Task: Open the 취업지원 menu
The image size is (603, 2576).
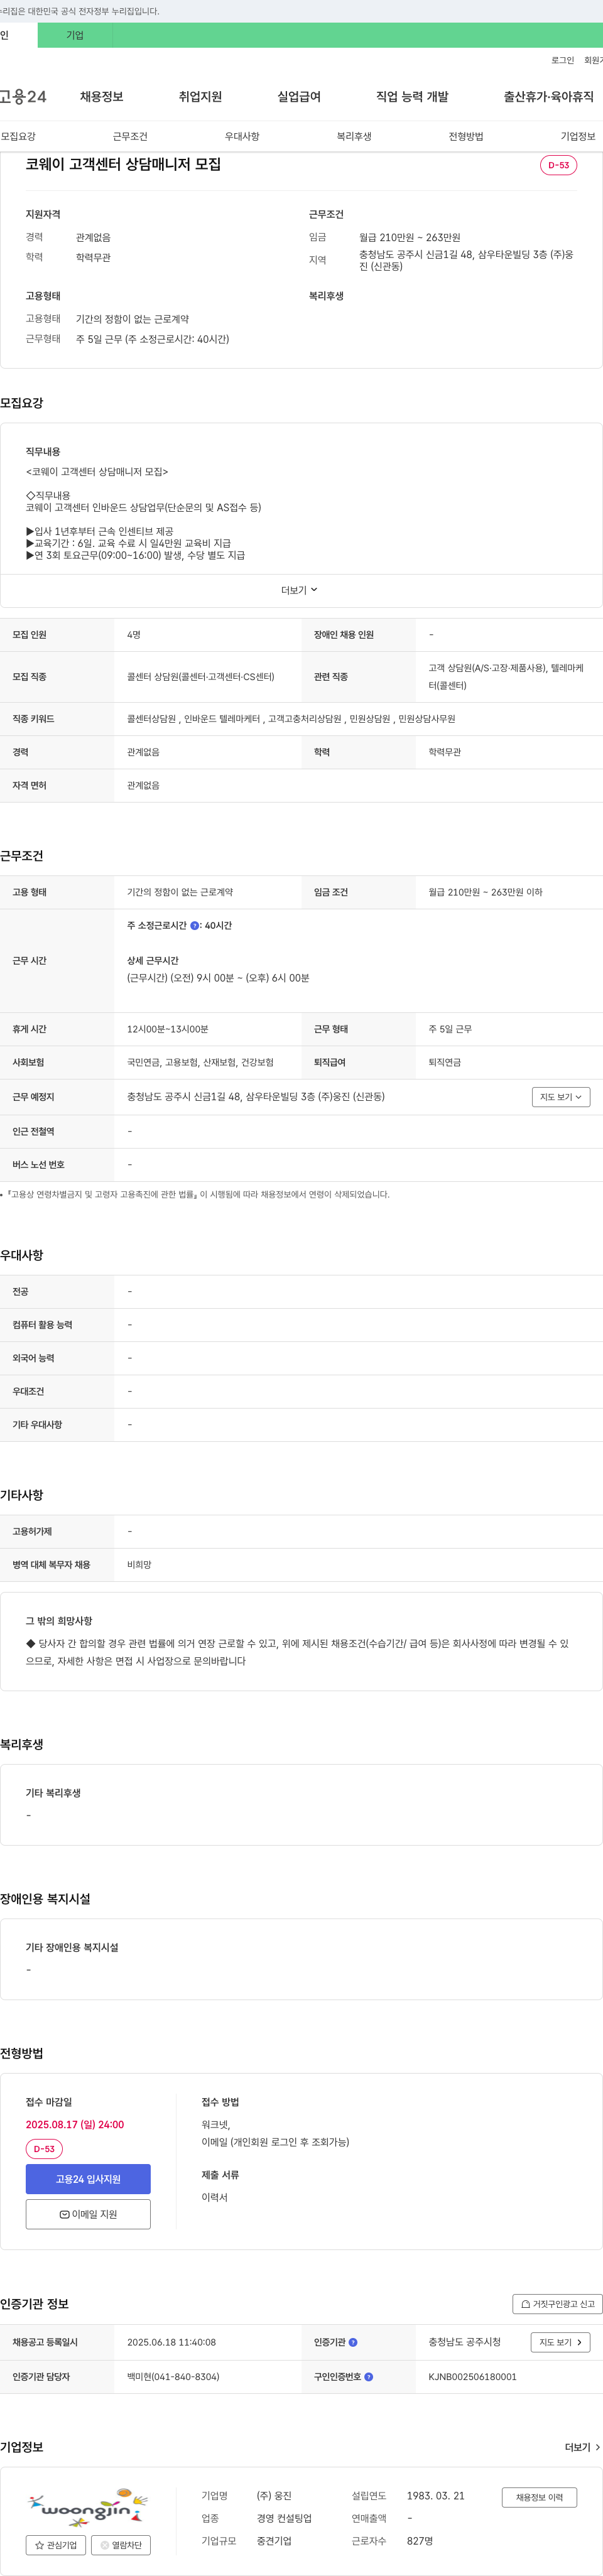Action: pyautogui.click(x=200, y=97)
